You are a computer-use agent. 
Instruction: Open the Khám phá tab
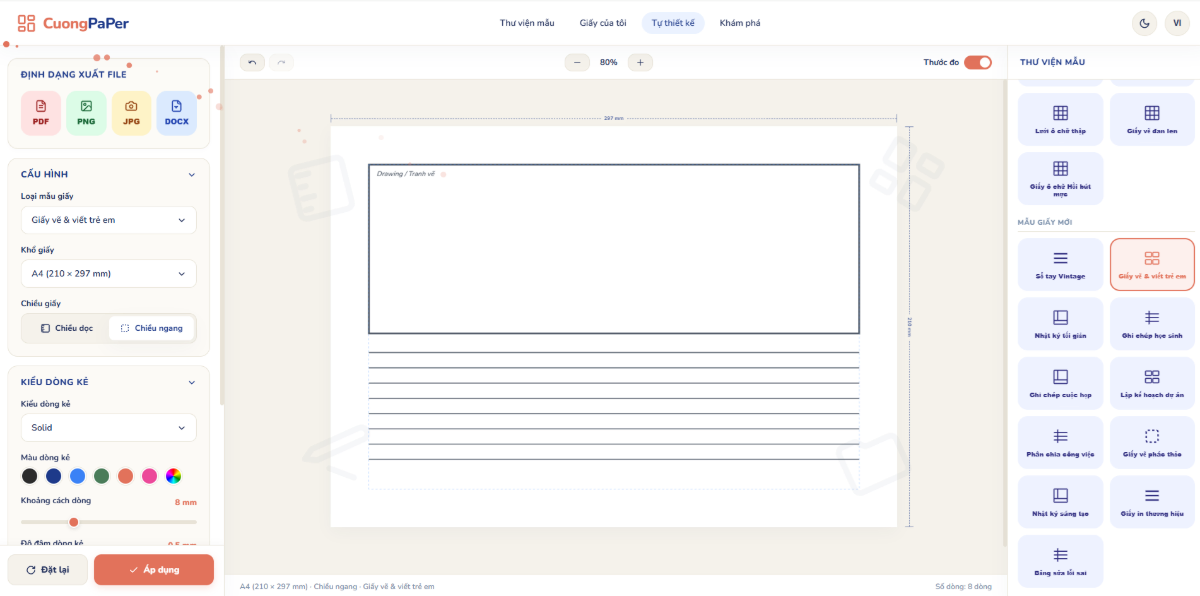point(740,23)
